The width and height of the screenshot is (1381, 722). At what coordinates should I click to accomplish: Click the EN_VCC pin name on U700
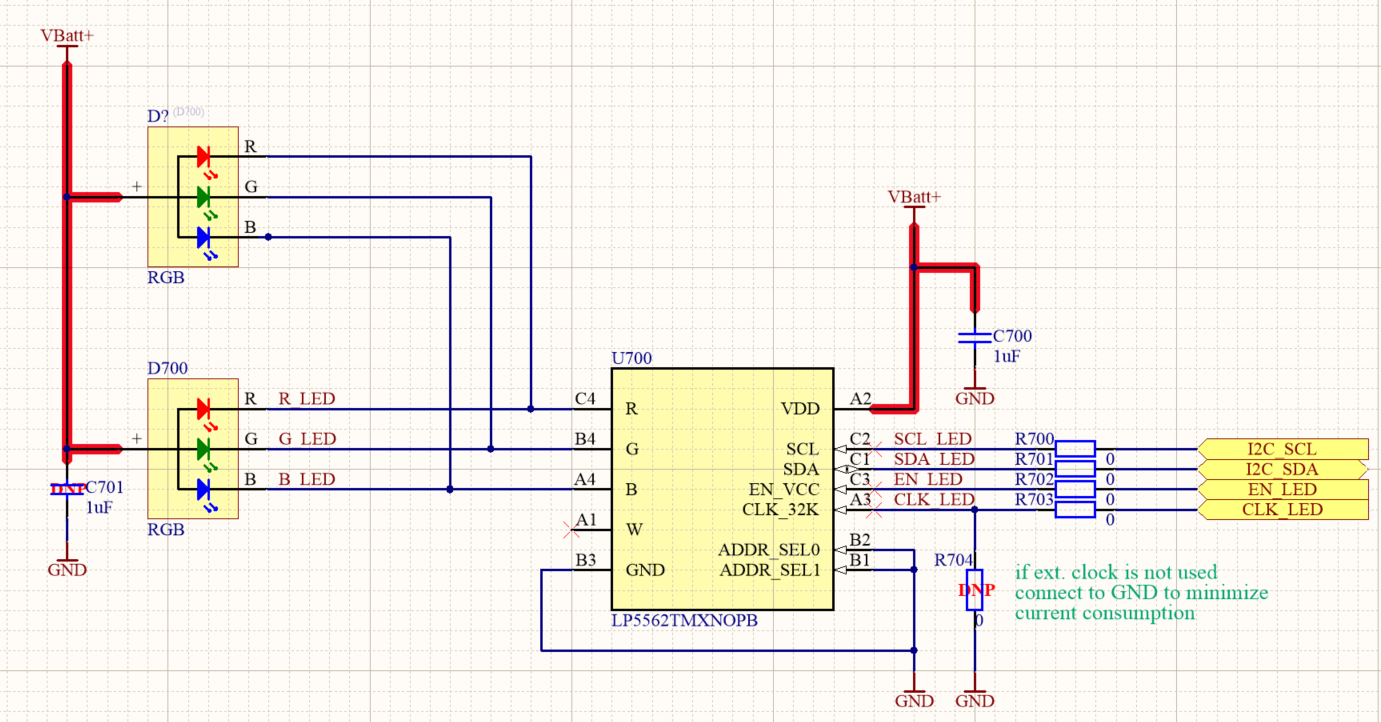point(784,490)
